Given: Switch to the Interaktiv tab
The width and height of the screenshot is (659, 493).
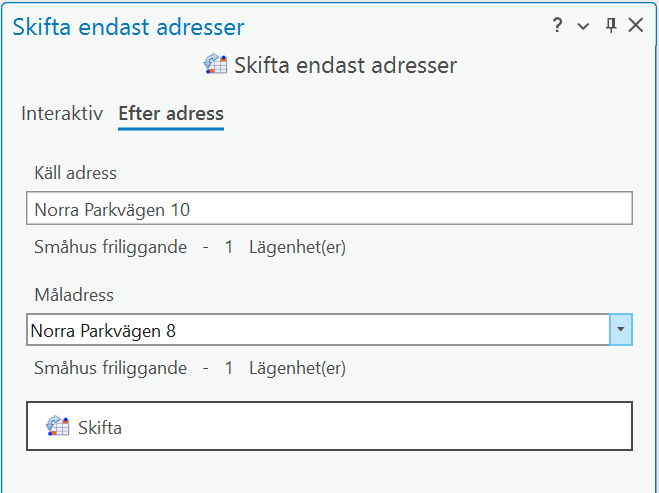Looking at the screenshot, I should [x=62, y=113].
